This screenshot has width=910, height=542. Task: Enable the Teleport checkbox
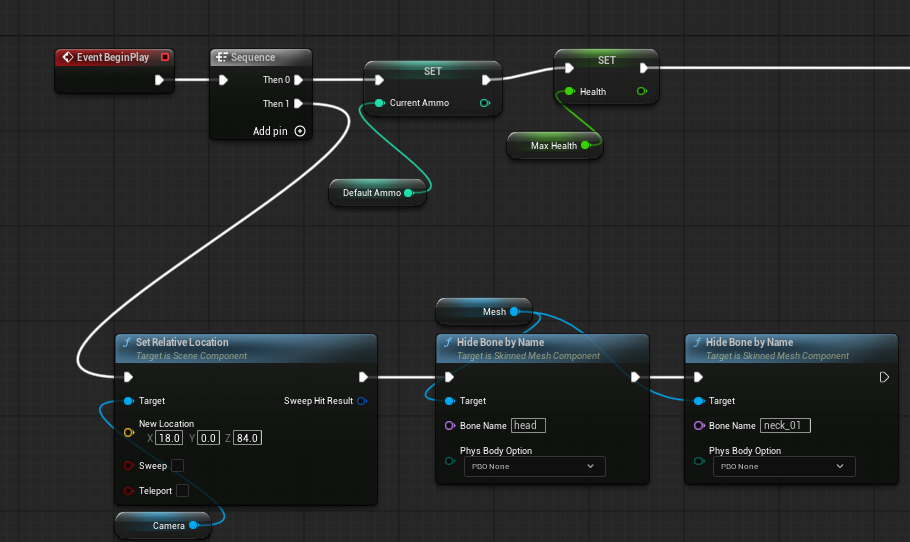pos(182,490)
